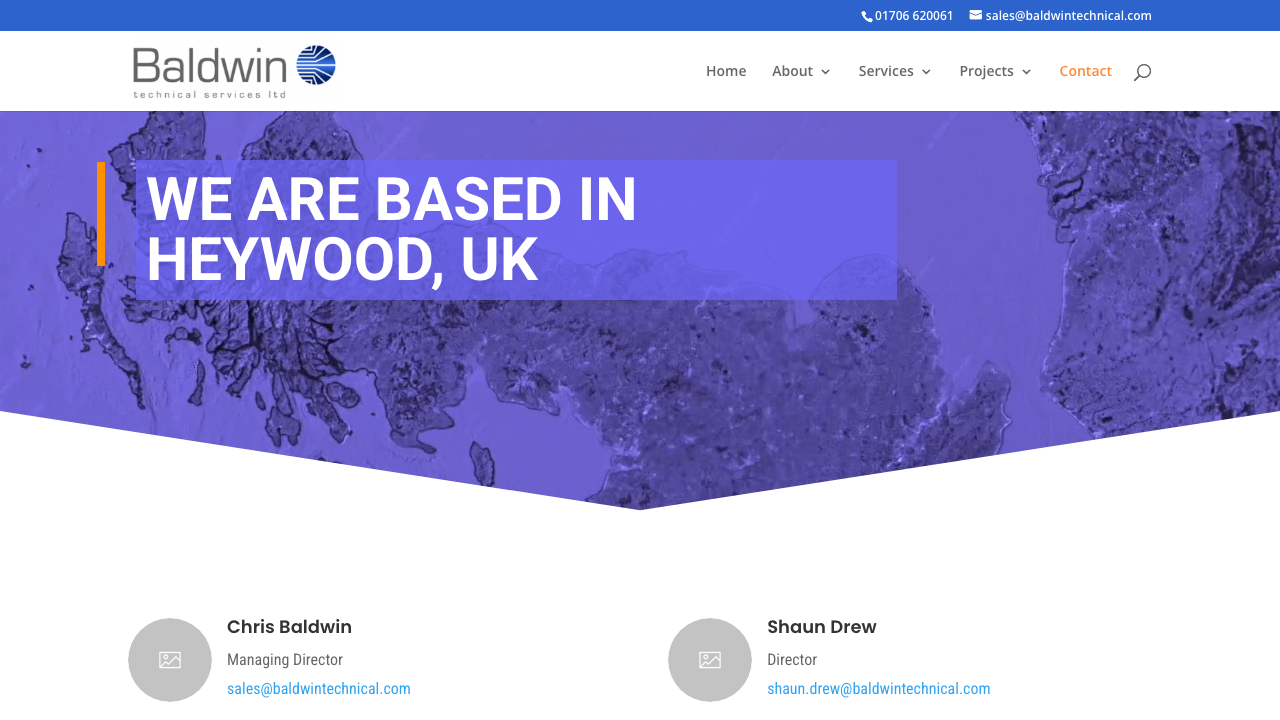
Task: Select the image icon inside the left avatar circle
Action: click(x=170, y=660)
